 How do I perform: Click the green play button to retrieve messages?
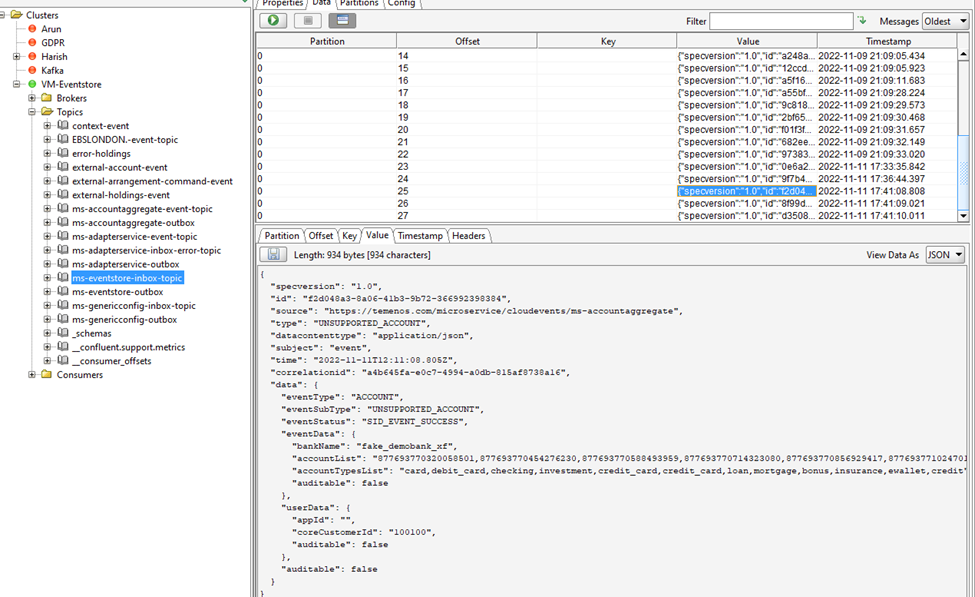pyautogui.click(x=273, y=21)
